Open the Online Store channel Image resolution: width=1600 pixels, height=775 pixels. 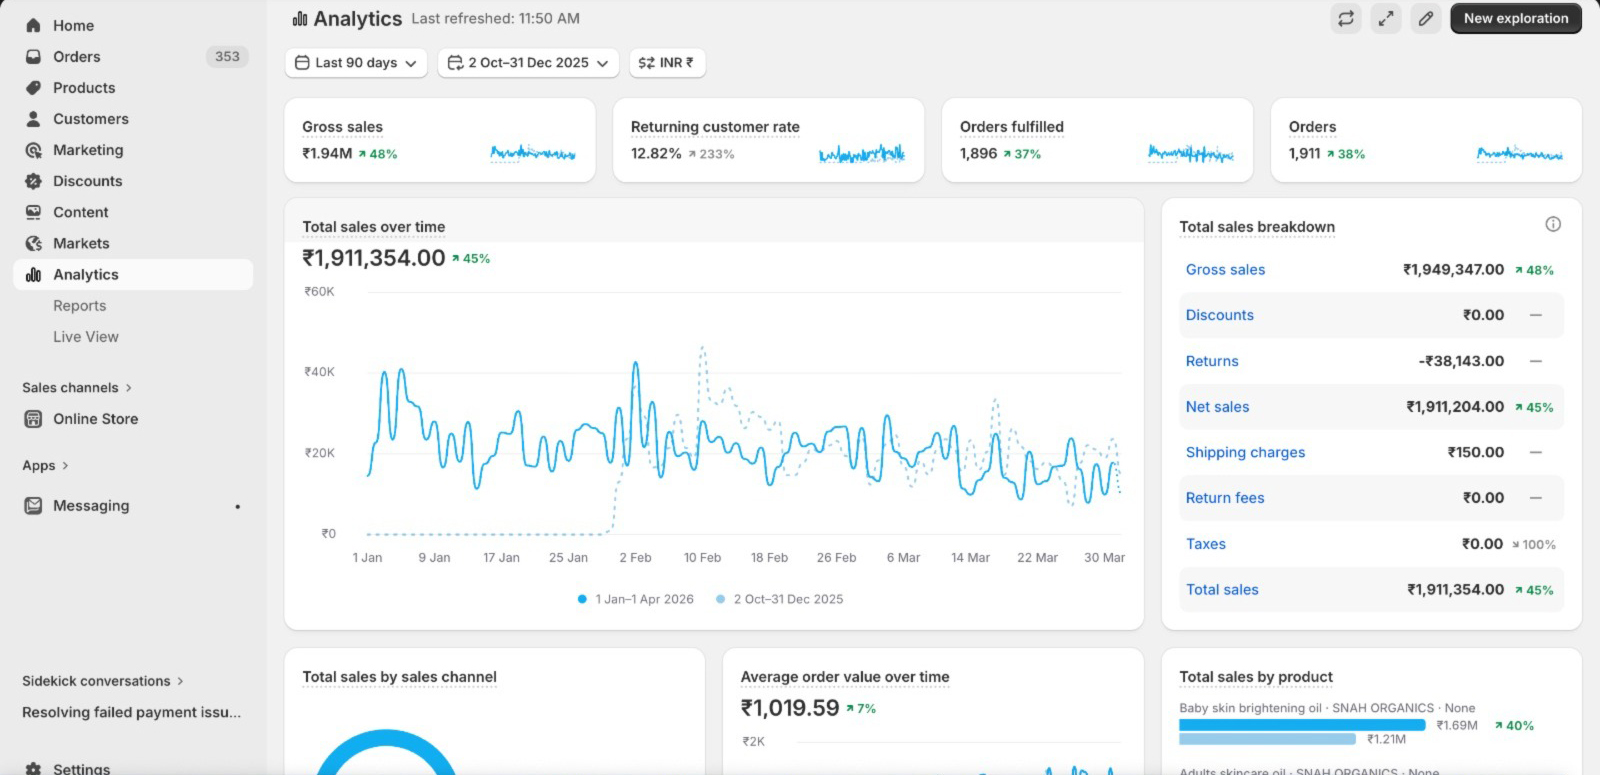click(95, 419)
